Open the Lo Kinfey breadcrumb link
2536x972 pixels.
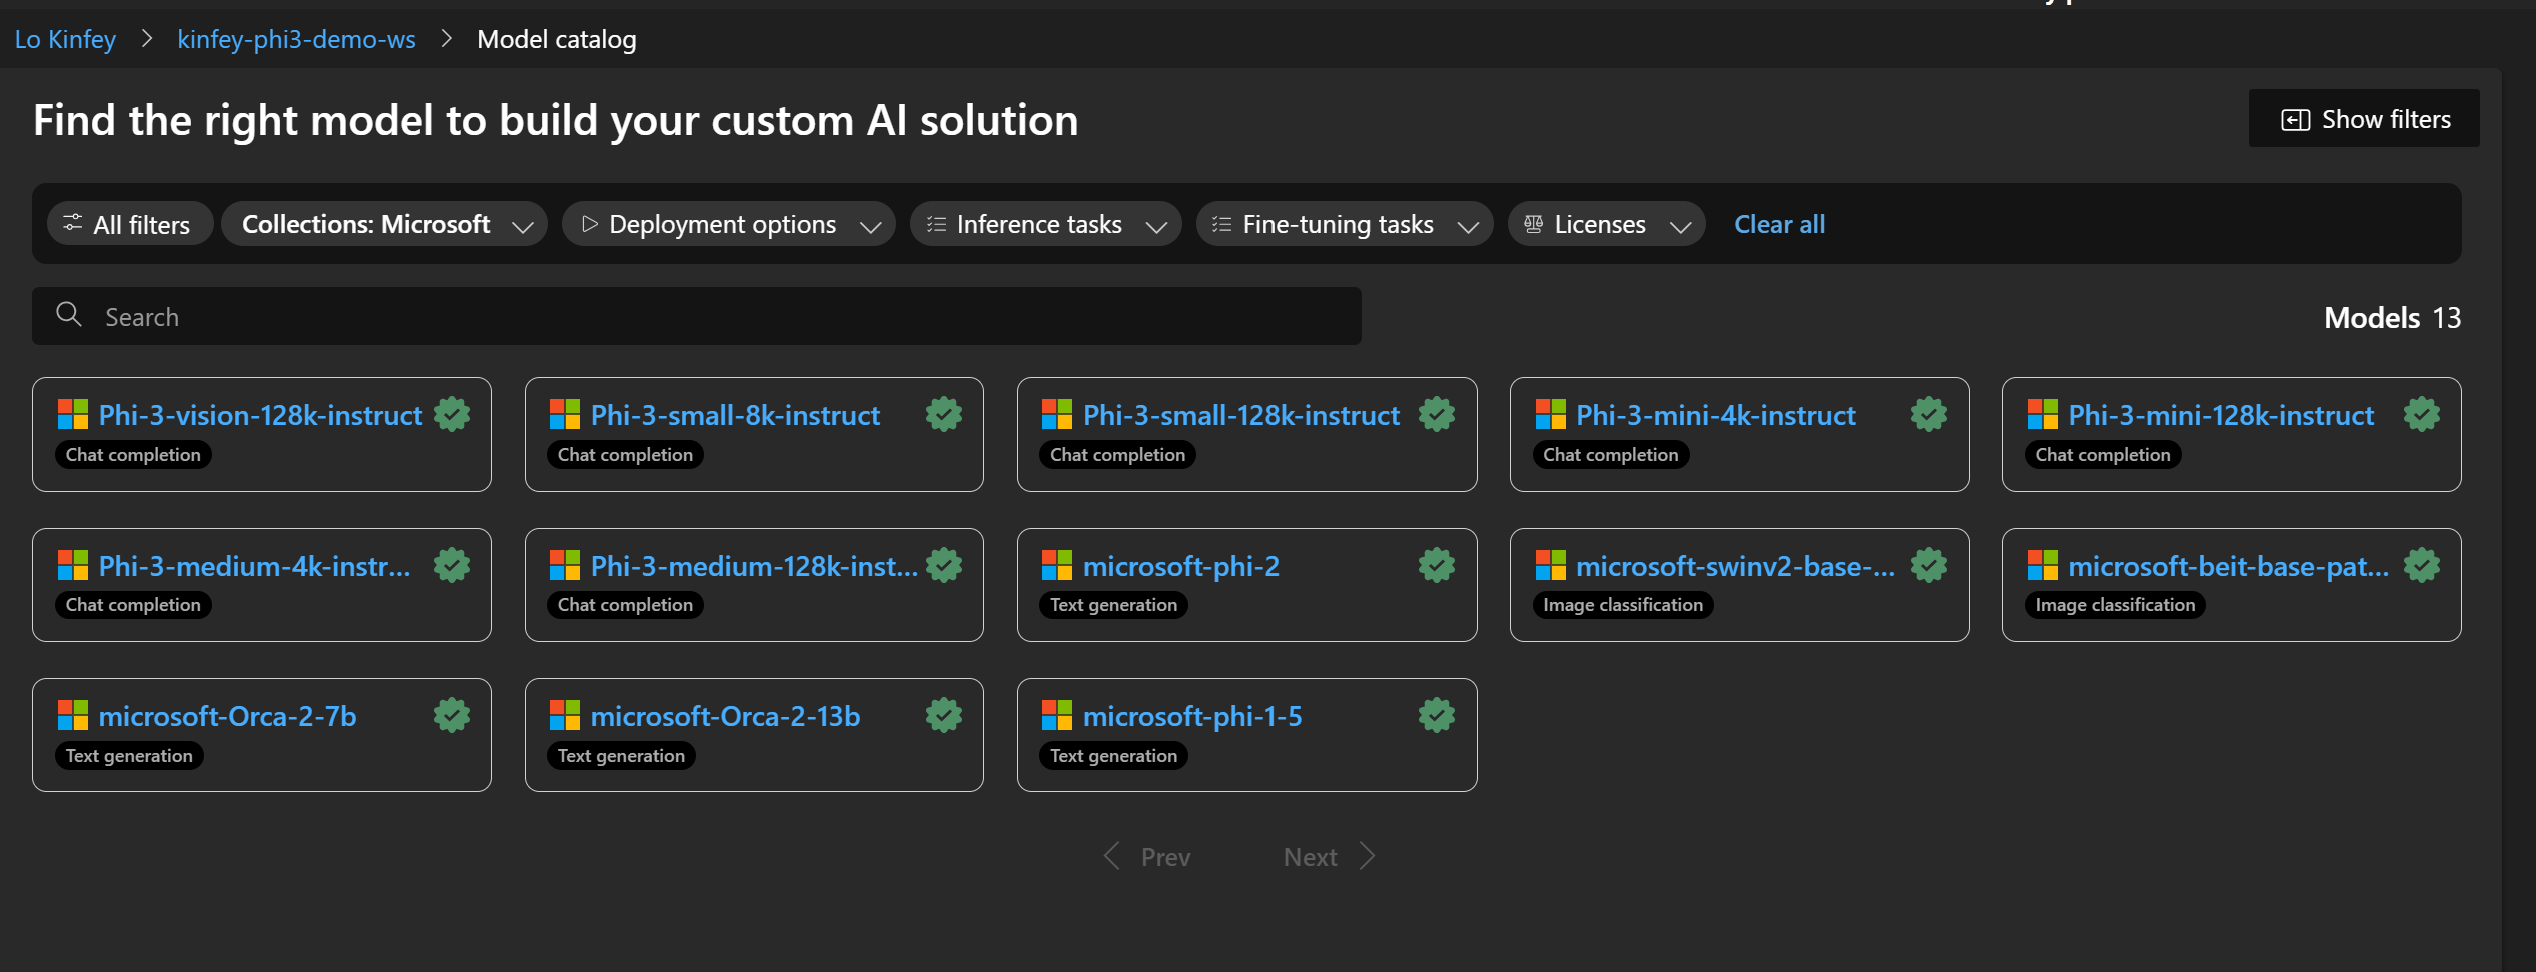coord(65,39)
